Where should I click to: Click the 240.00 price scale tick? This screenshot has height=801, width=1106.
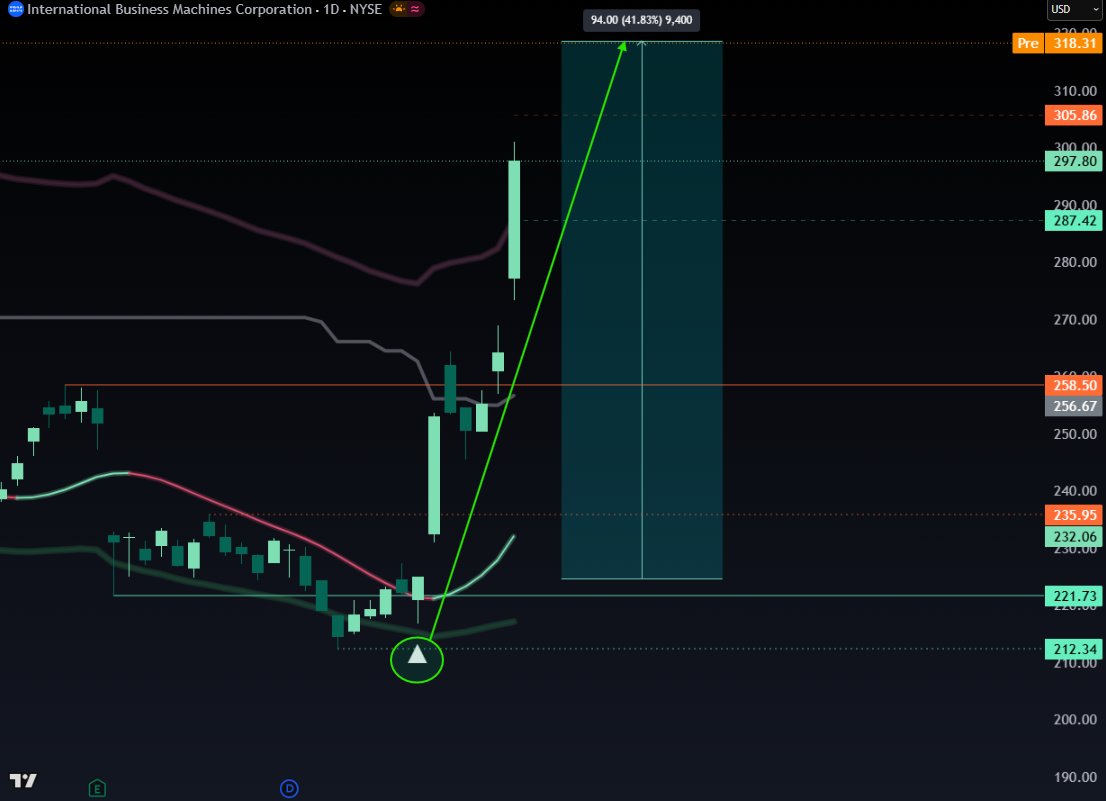pos(1075,491)
